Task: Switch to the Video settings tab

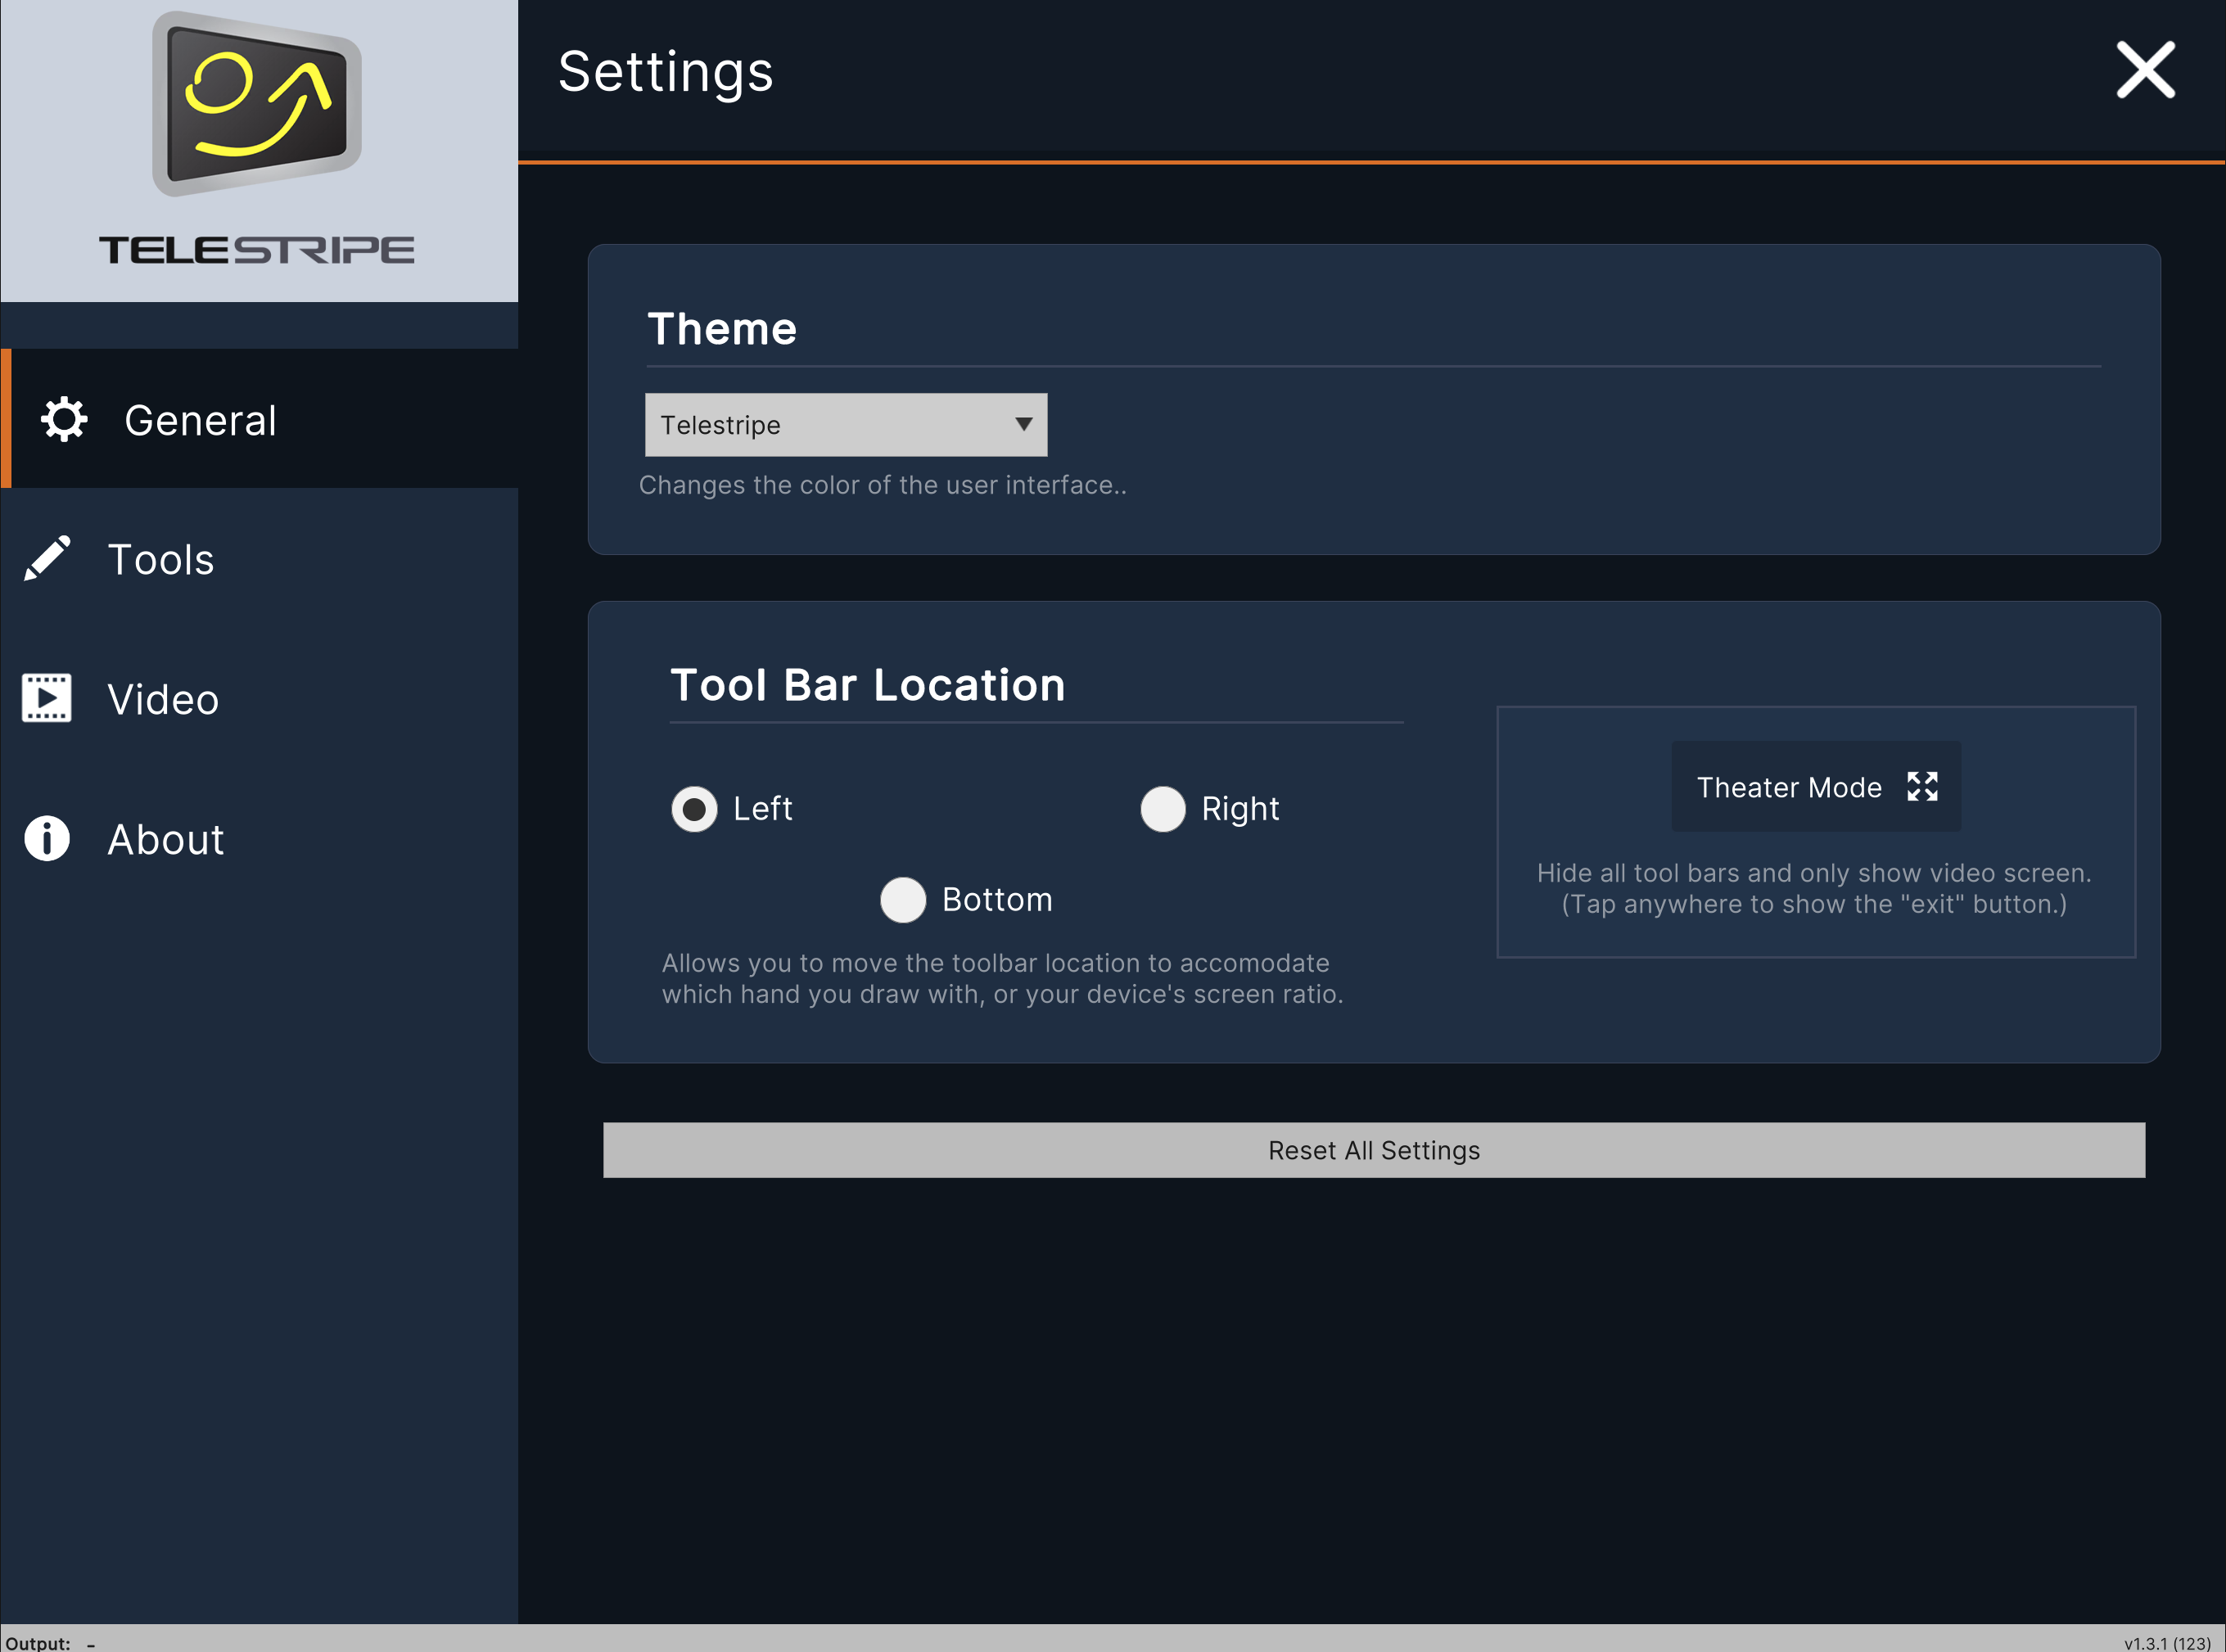Action: pyautogui.click(x=163, y=700)
